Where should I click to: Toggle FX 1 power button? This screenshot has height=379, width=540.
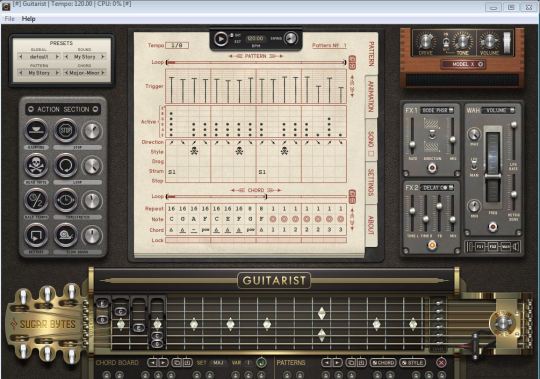pyautogui.click(x=432, y=168)
